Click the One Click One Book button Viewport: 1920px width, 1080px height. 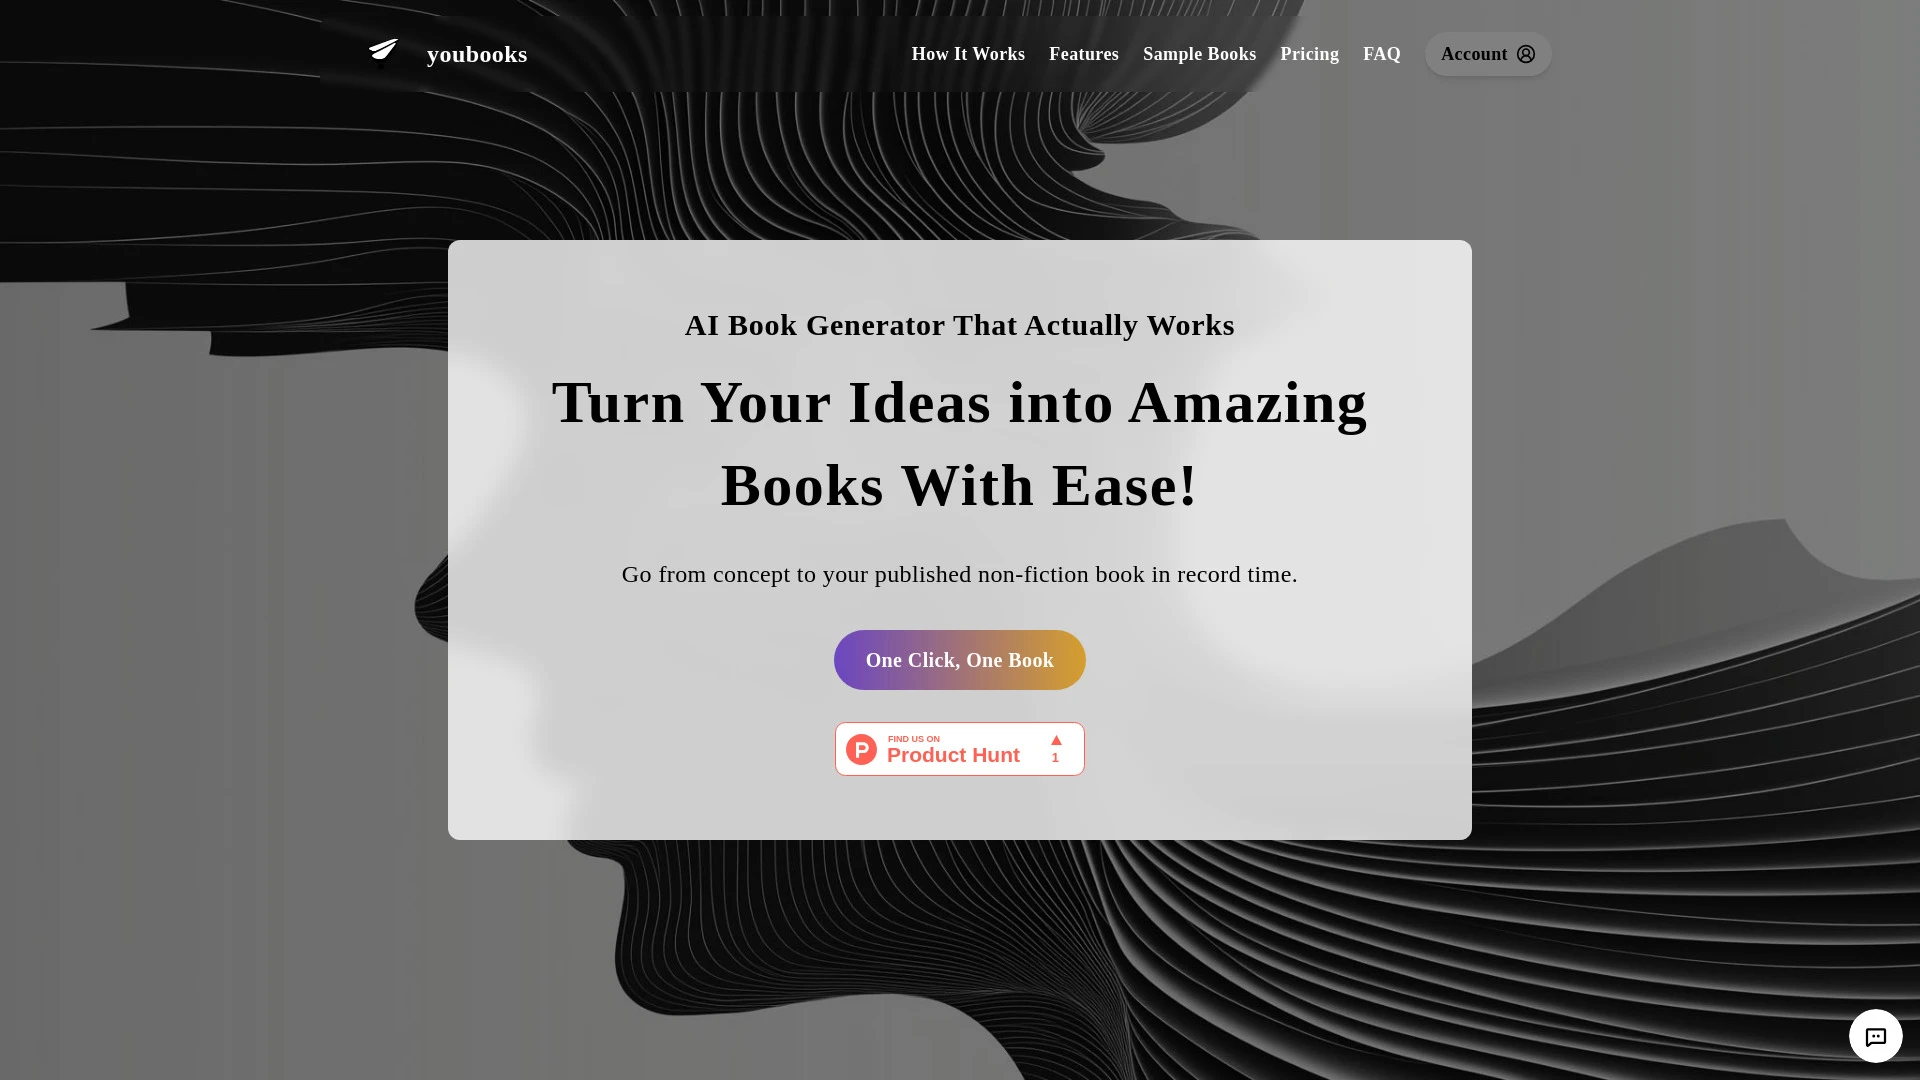(960, 659)
